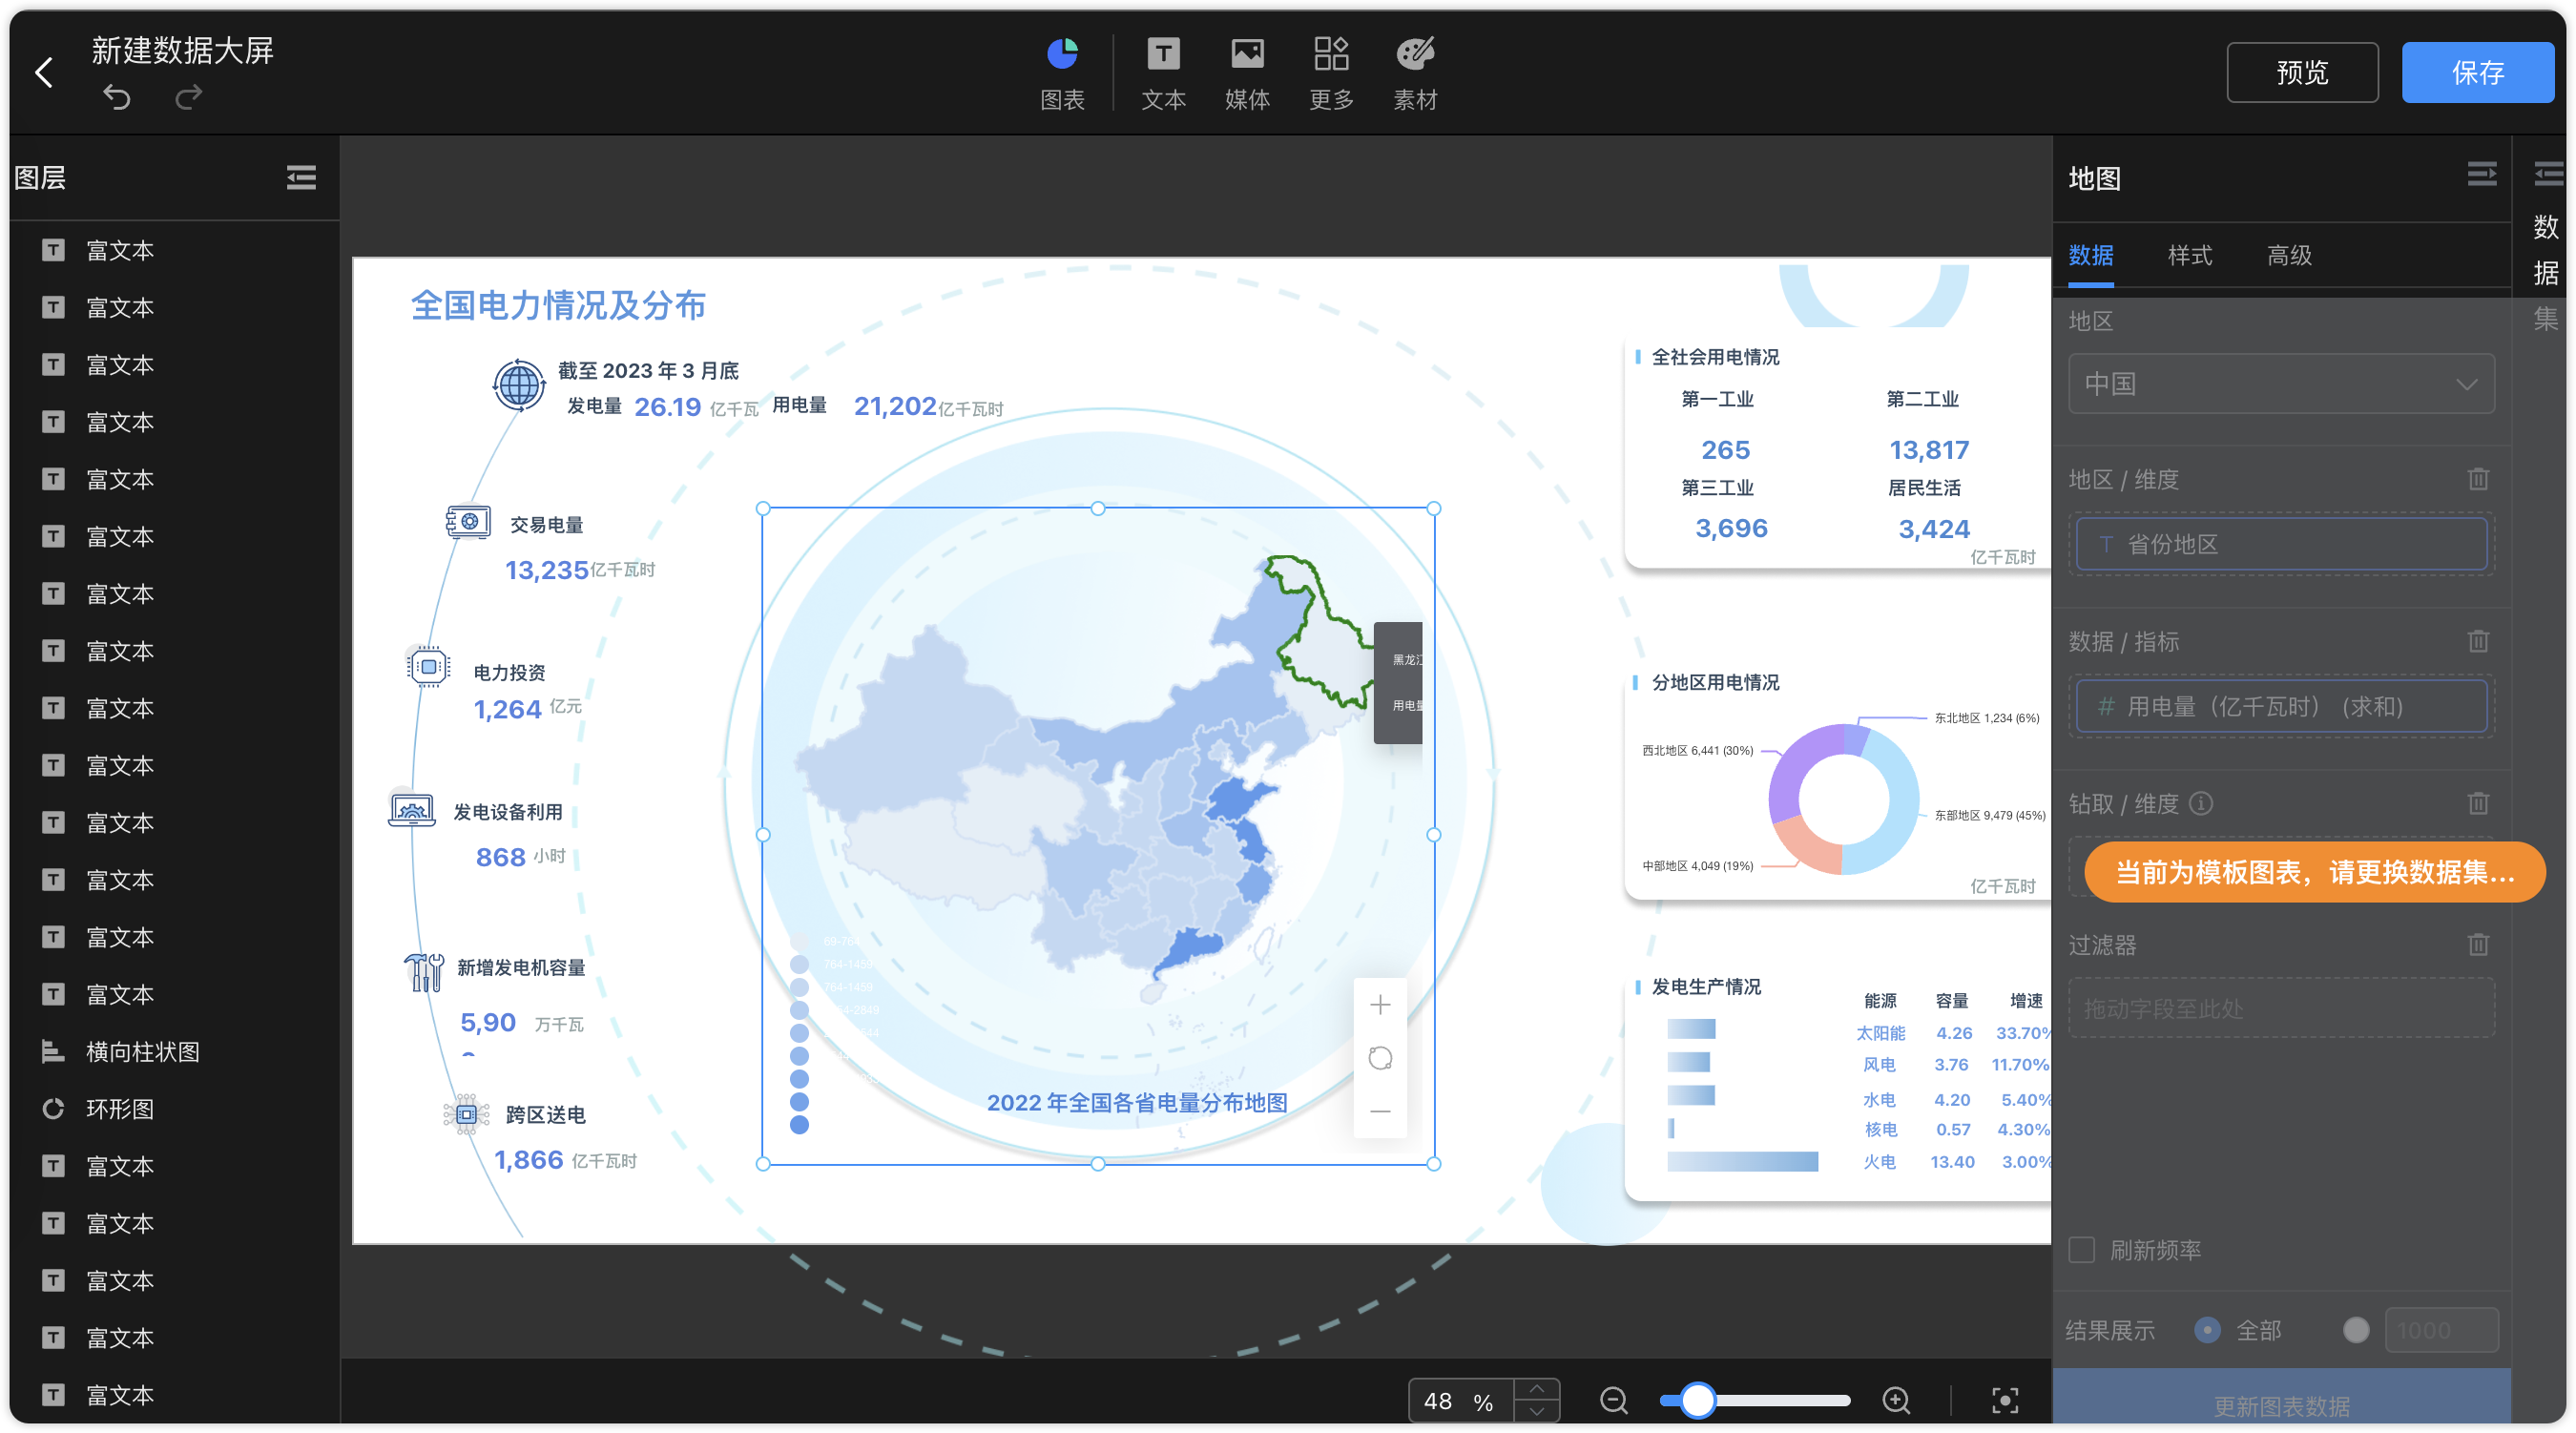
Task: Click the 发电生产情况 heading
Action: tap(1706, 986)
